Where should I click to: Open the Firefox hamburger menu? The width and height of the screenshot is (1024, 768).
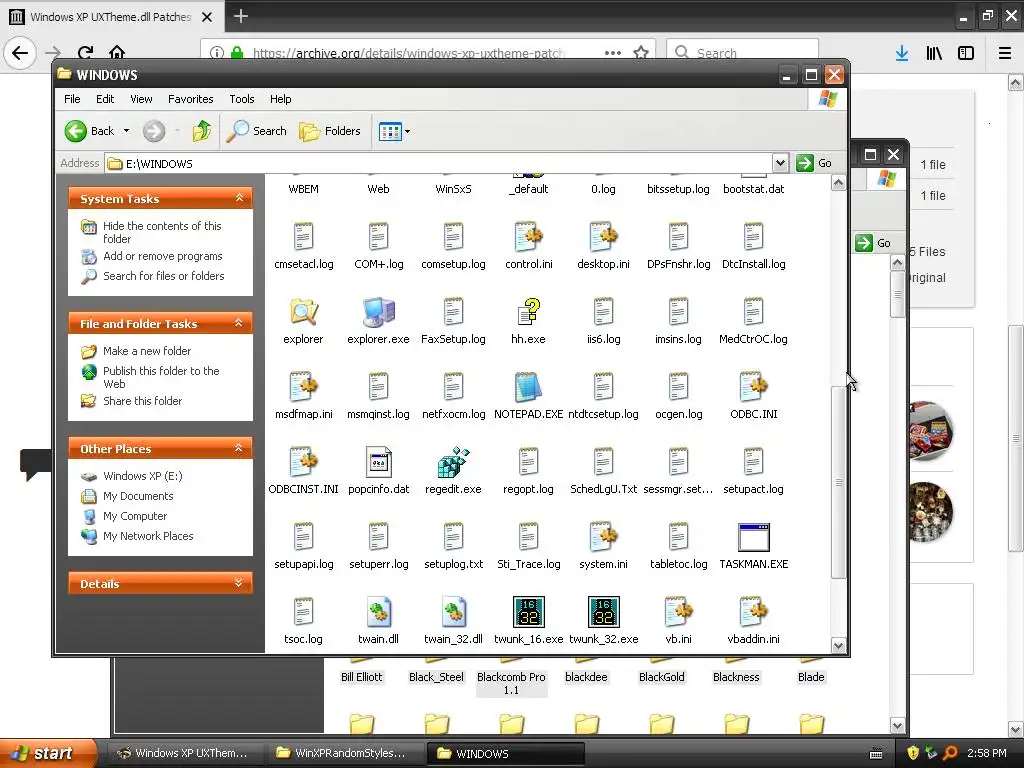[1004, 53]
